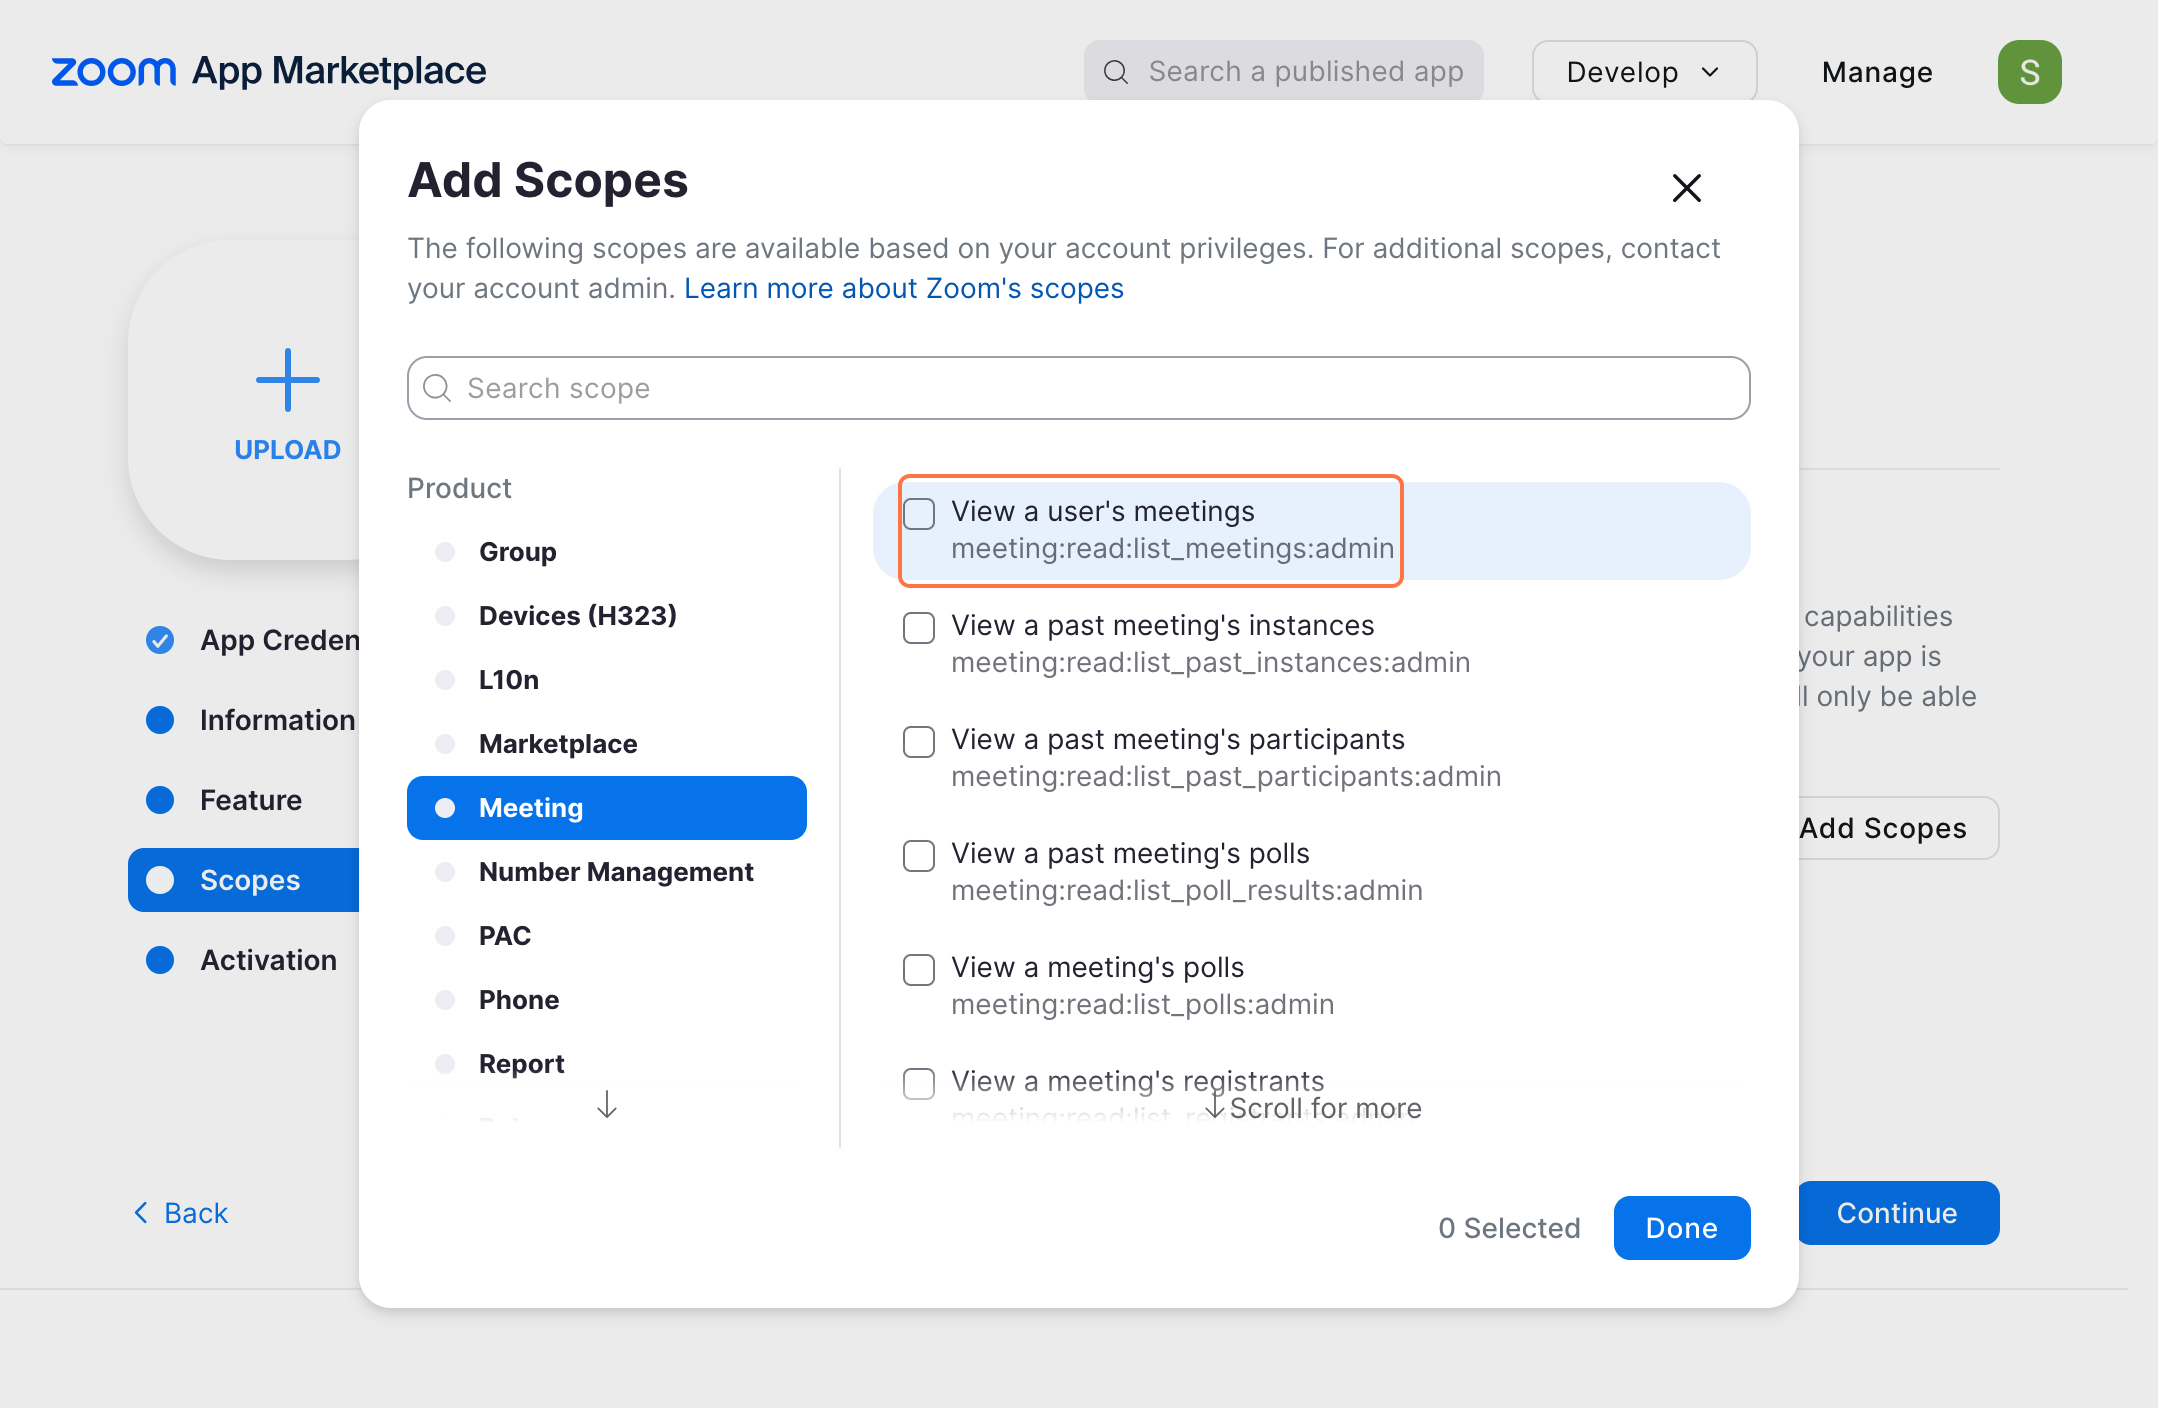Viewport: 2158px width, 1408px height.
Task: Open Learn more about Zoom's scopes link
Action: [904, 288]
